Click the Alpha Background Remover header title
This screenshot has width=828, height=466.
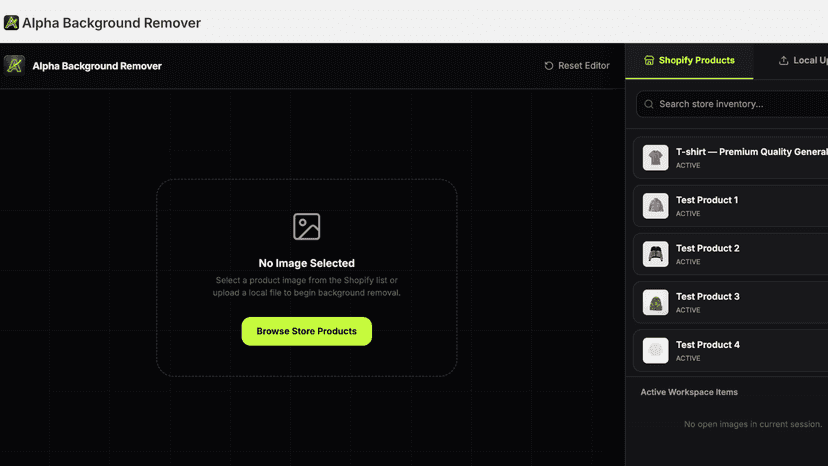click(111, 23)
